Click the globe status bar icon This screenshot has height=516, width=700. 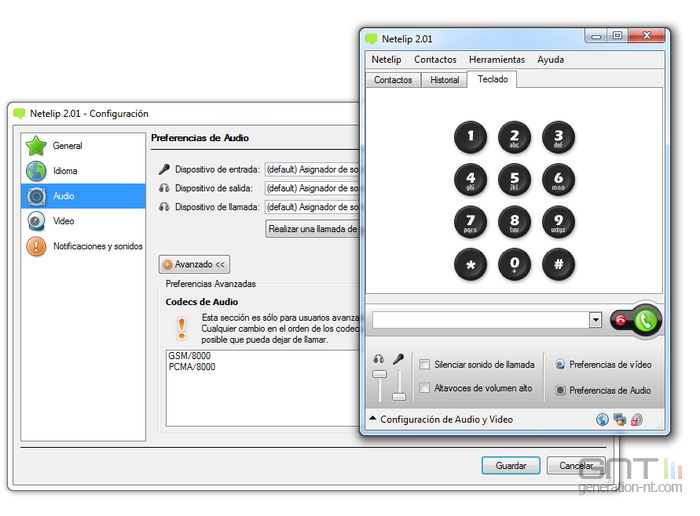pos(602,420)
